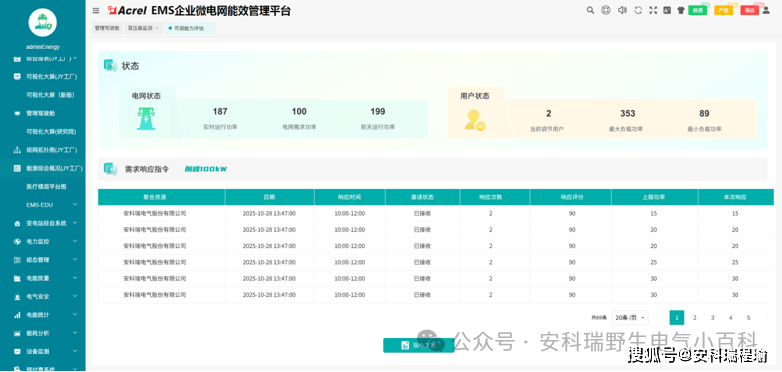Click the 上报功率 column header
The height and width of the screenshot is (372, 782).
(x=655, y=197)
